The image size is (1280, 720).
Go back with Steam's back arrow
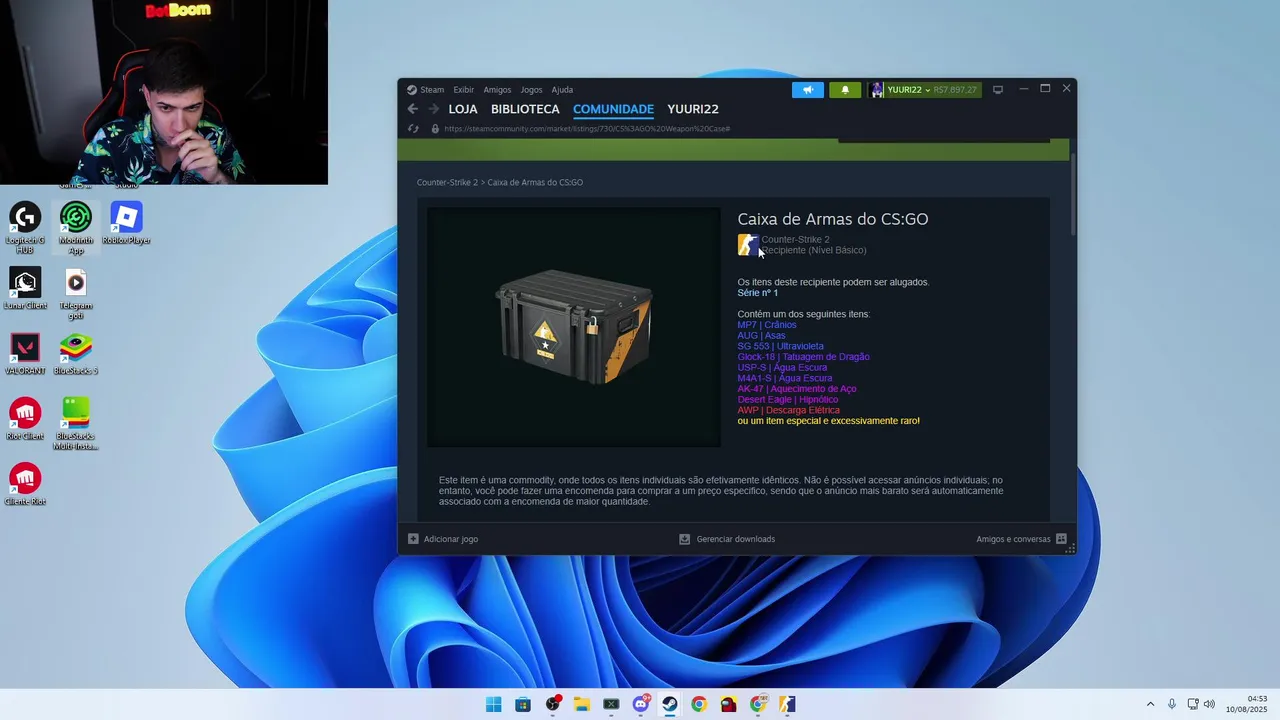413,109
